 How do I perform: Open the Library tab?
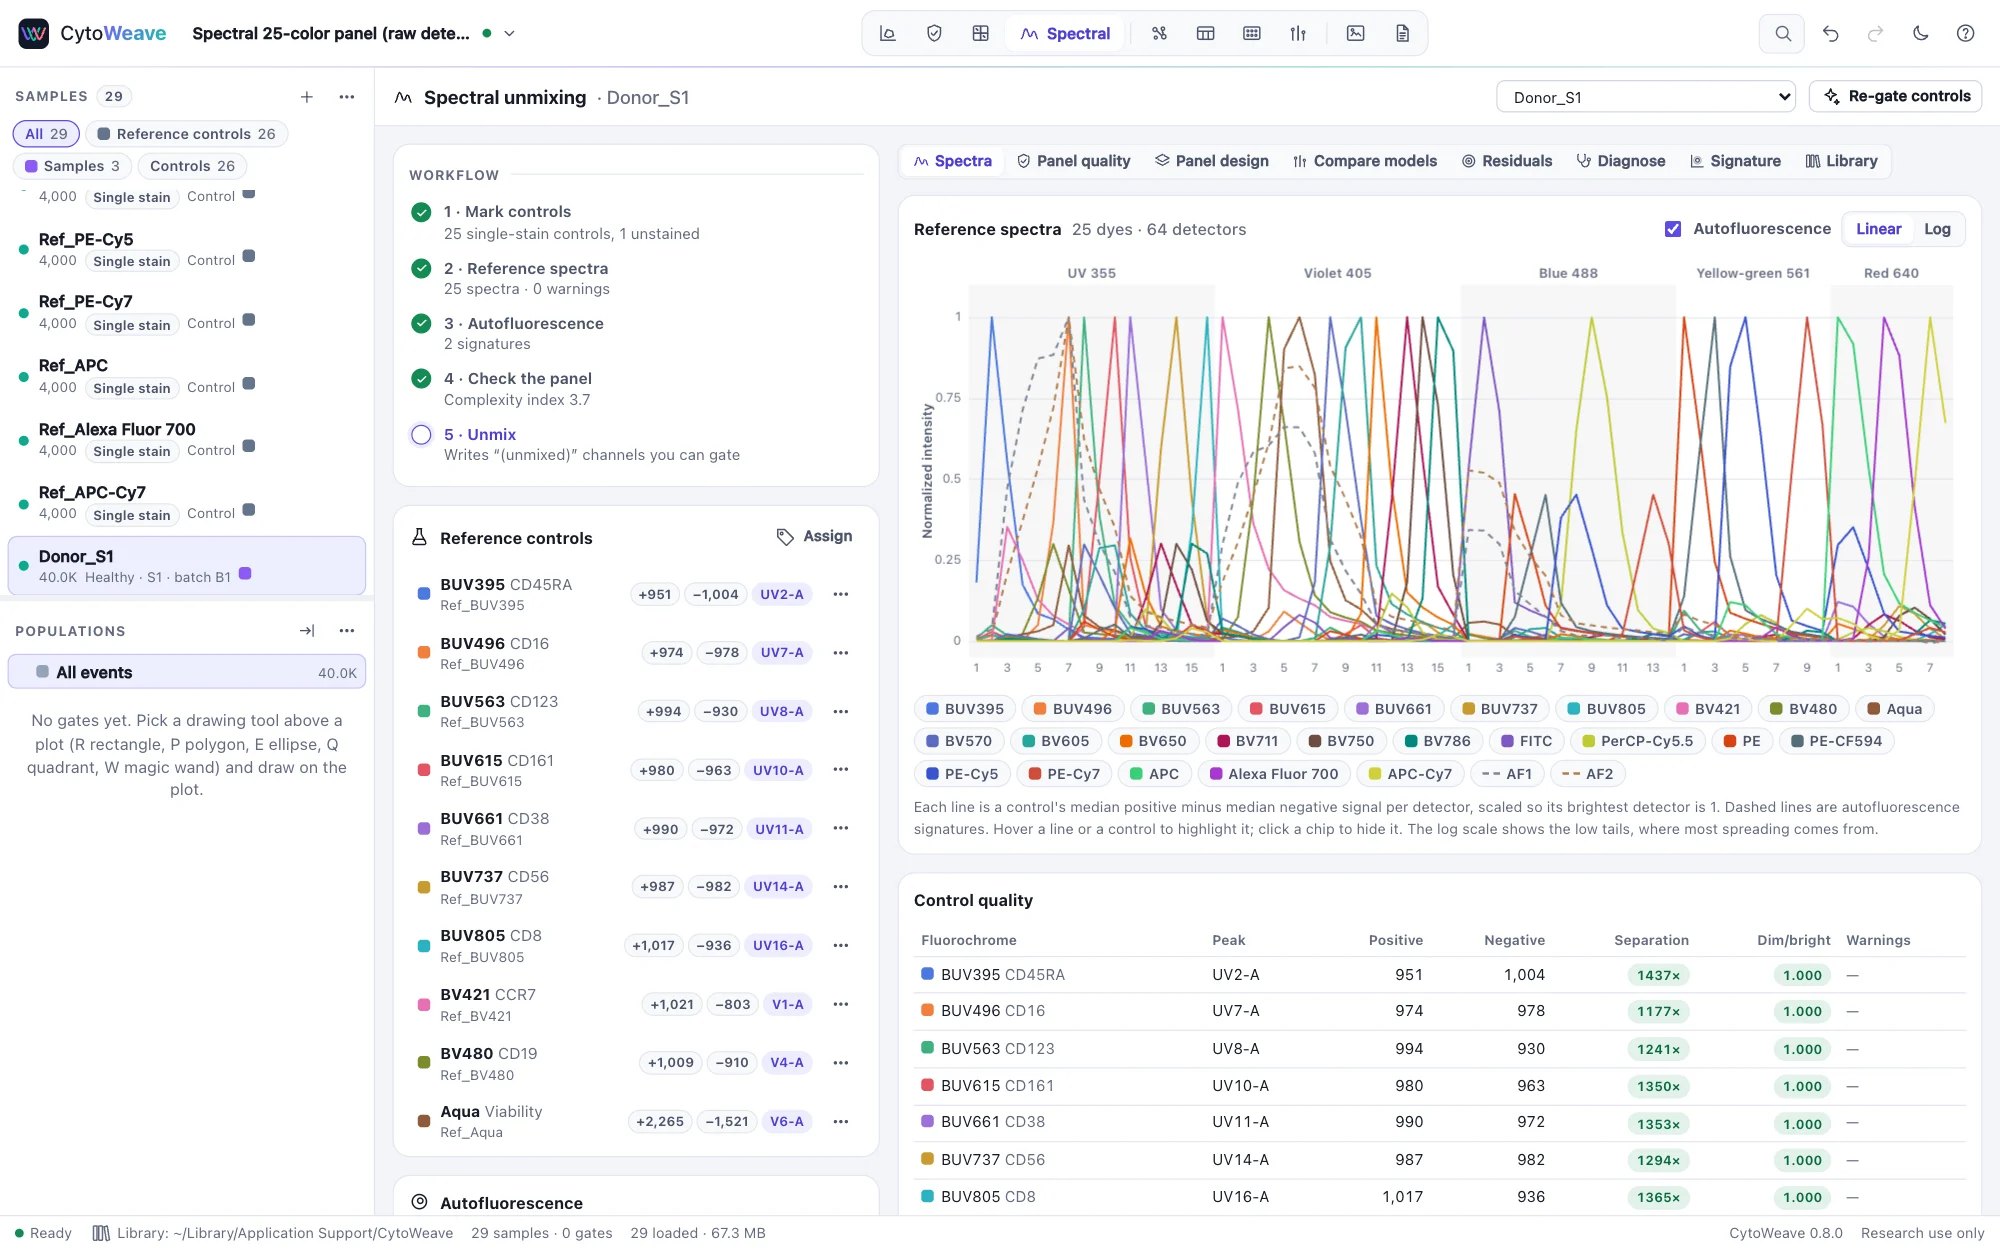1841,161
